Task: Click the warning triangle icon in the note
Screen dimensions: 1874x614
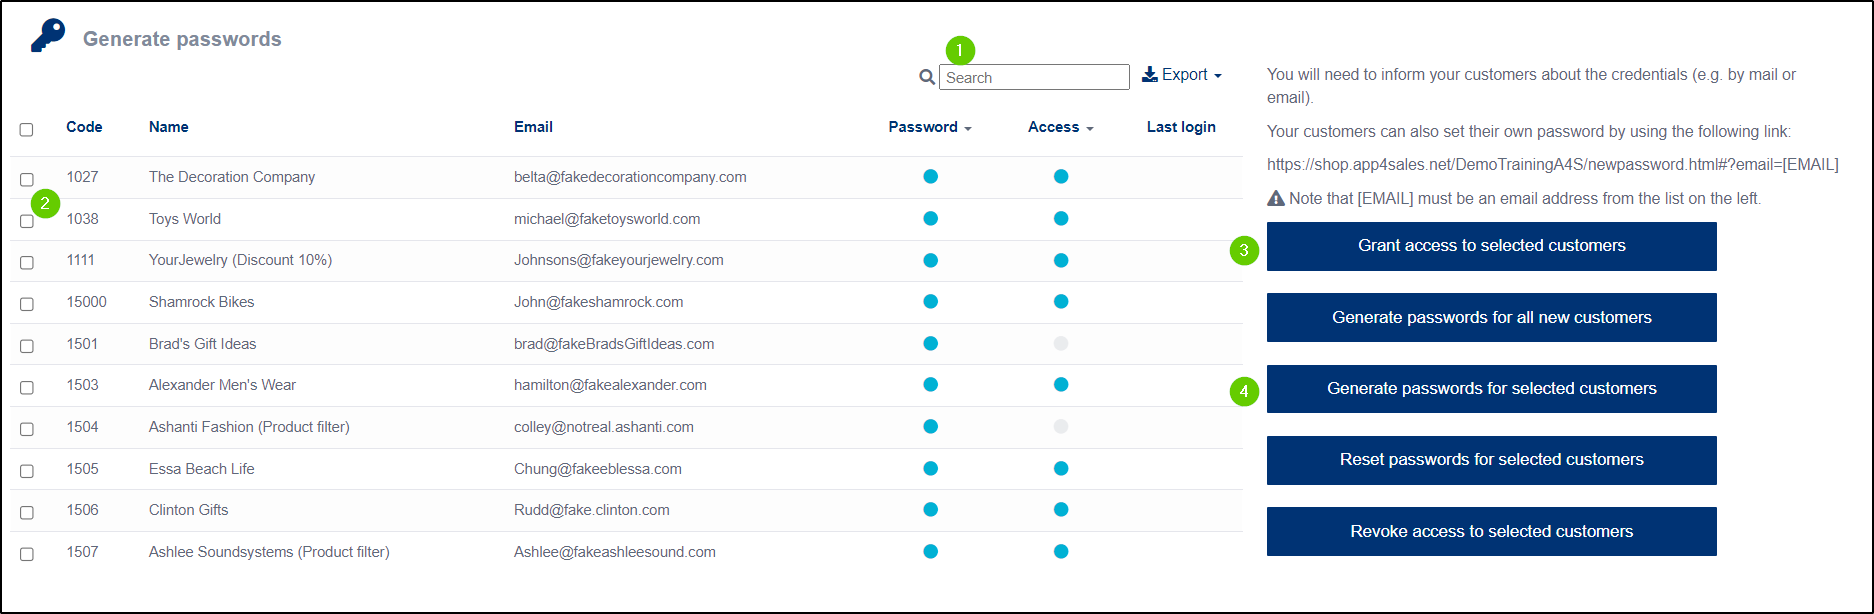Action: coord(1277,198)
